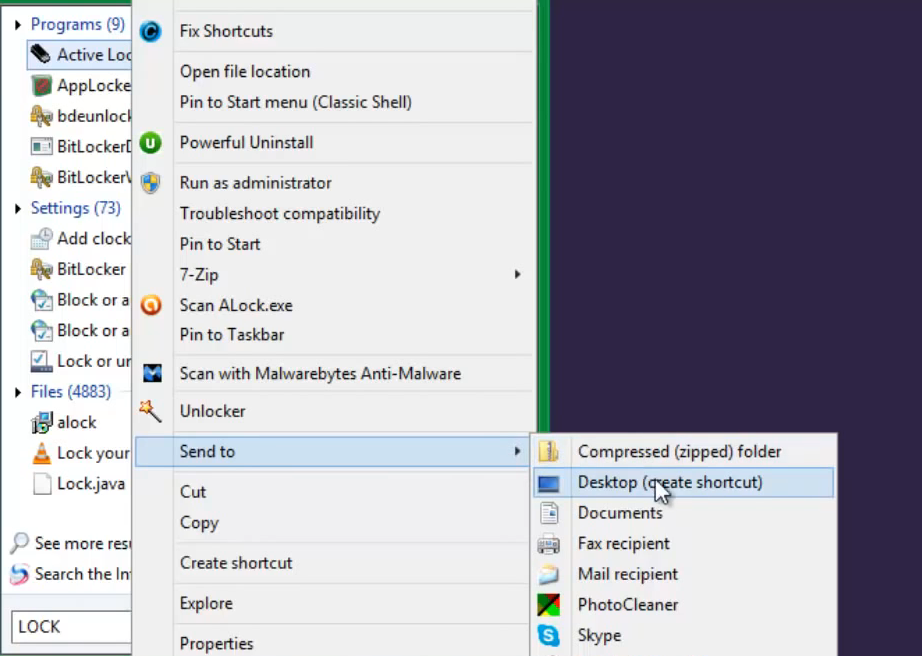The image size is (922, 656).
Task: Click Search the Internet link
Action: click(x=82, y=574)
